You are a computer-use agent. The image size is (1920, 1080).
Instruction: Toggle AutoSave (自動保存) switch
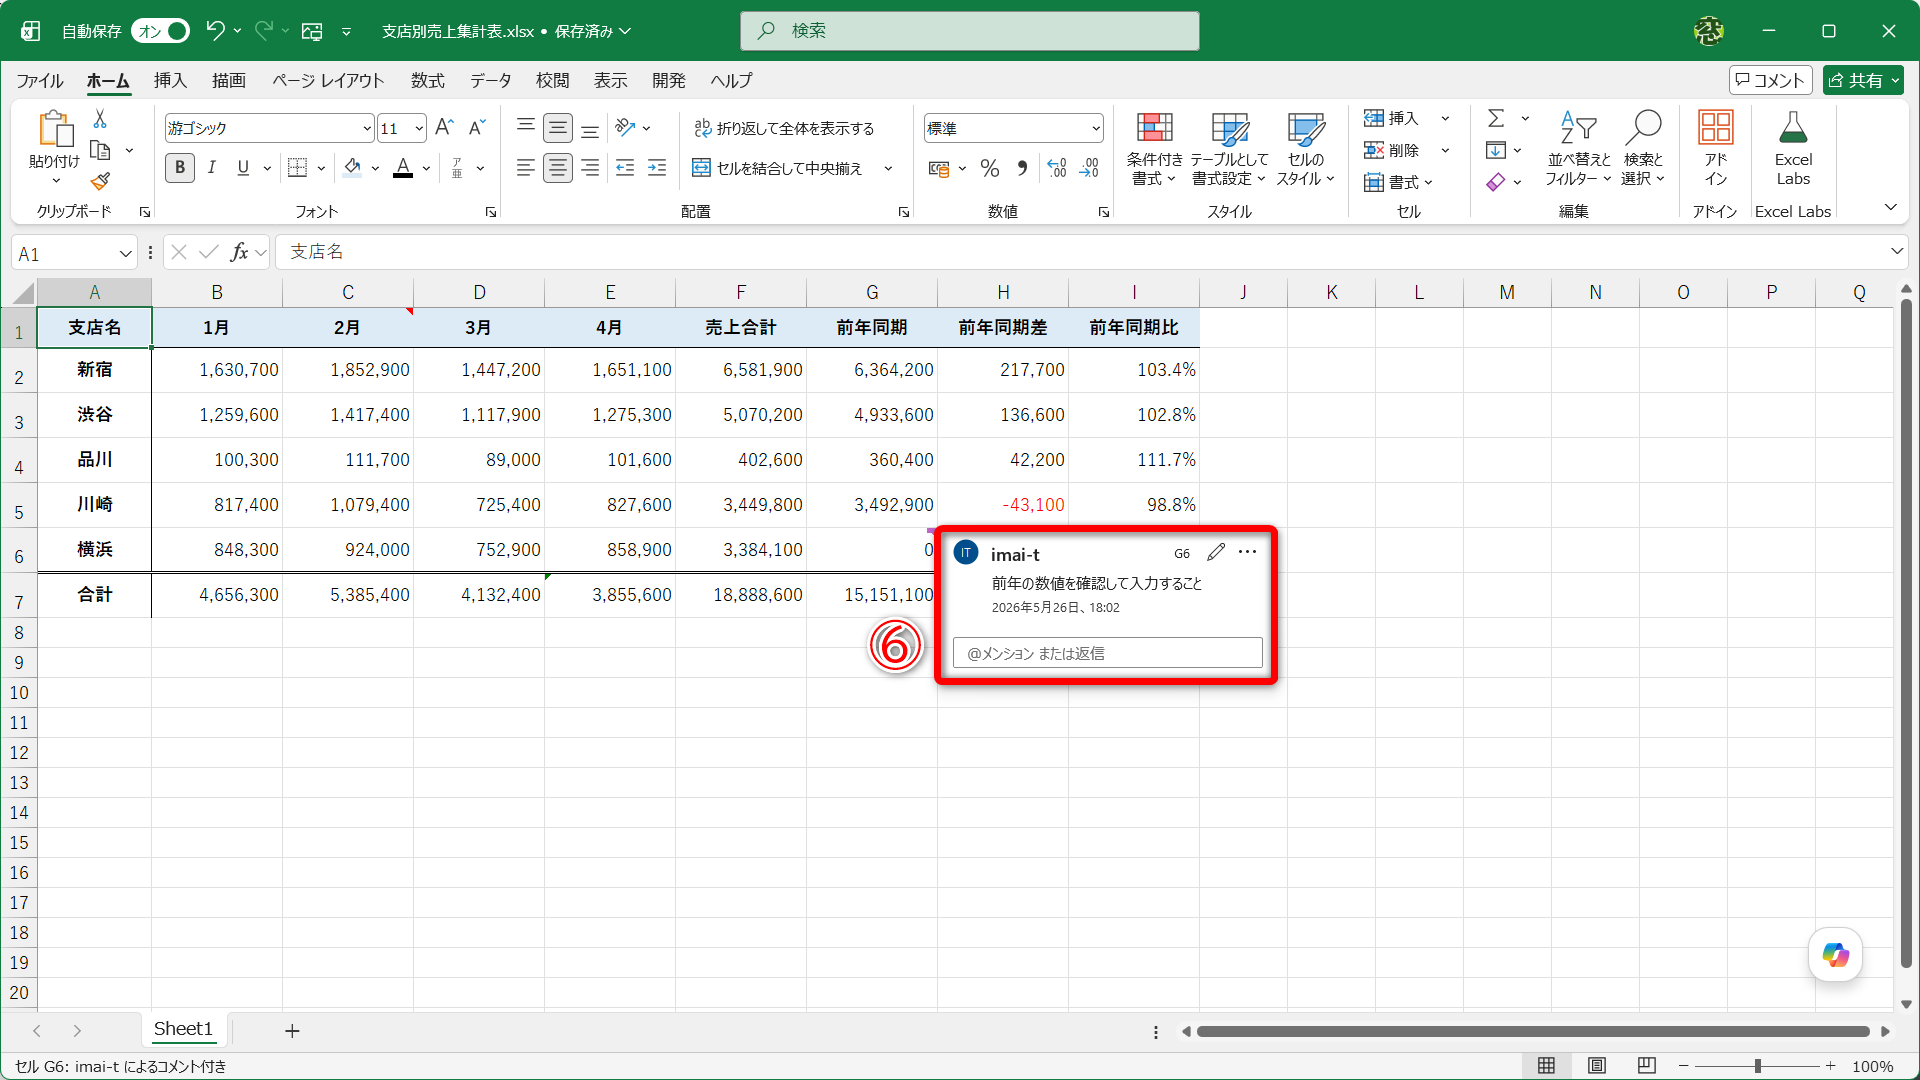click(161, 31)
